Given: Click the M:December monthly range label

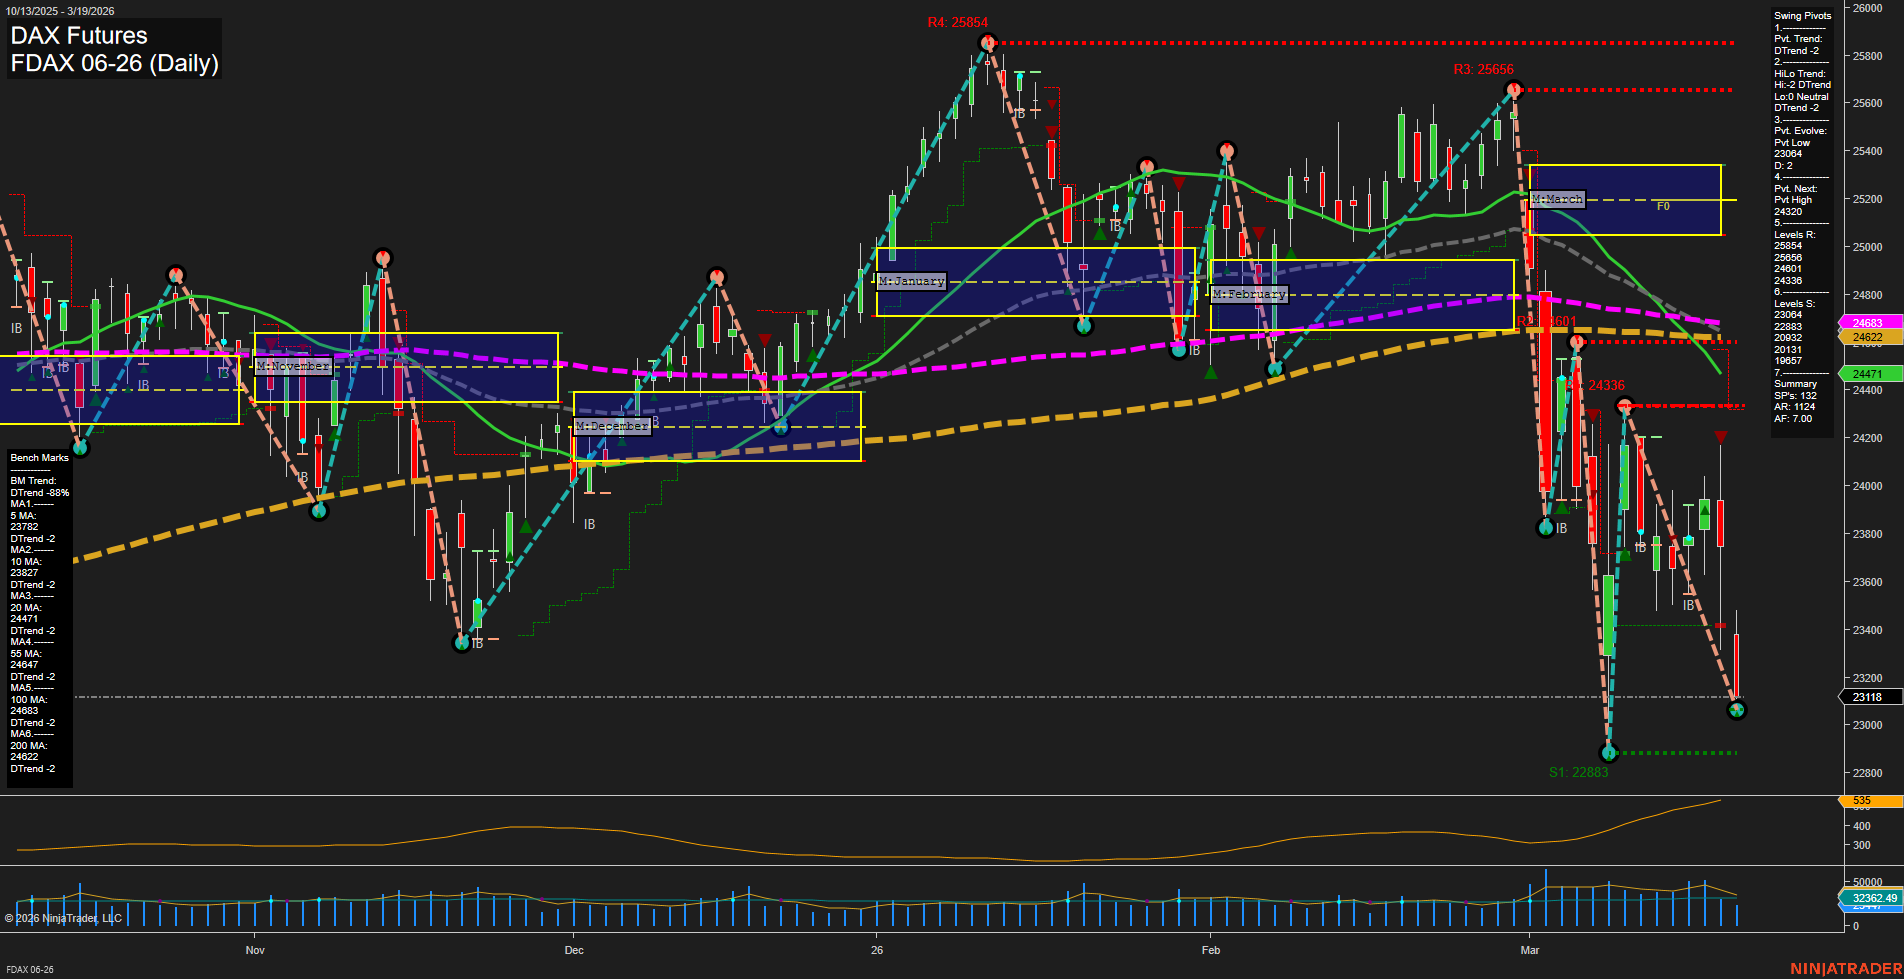Looking at the screenshot, I should pyautogui.click(x=611, y=425).
